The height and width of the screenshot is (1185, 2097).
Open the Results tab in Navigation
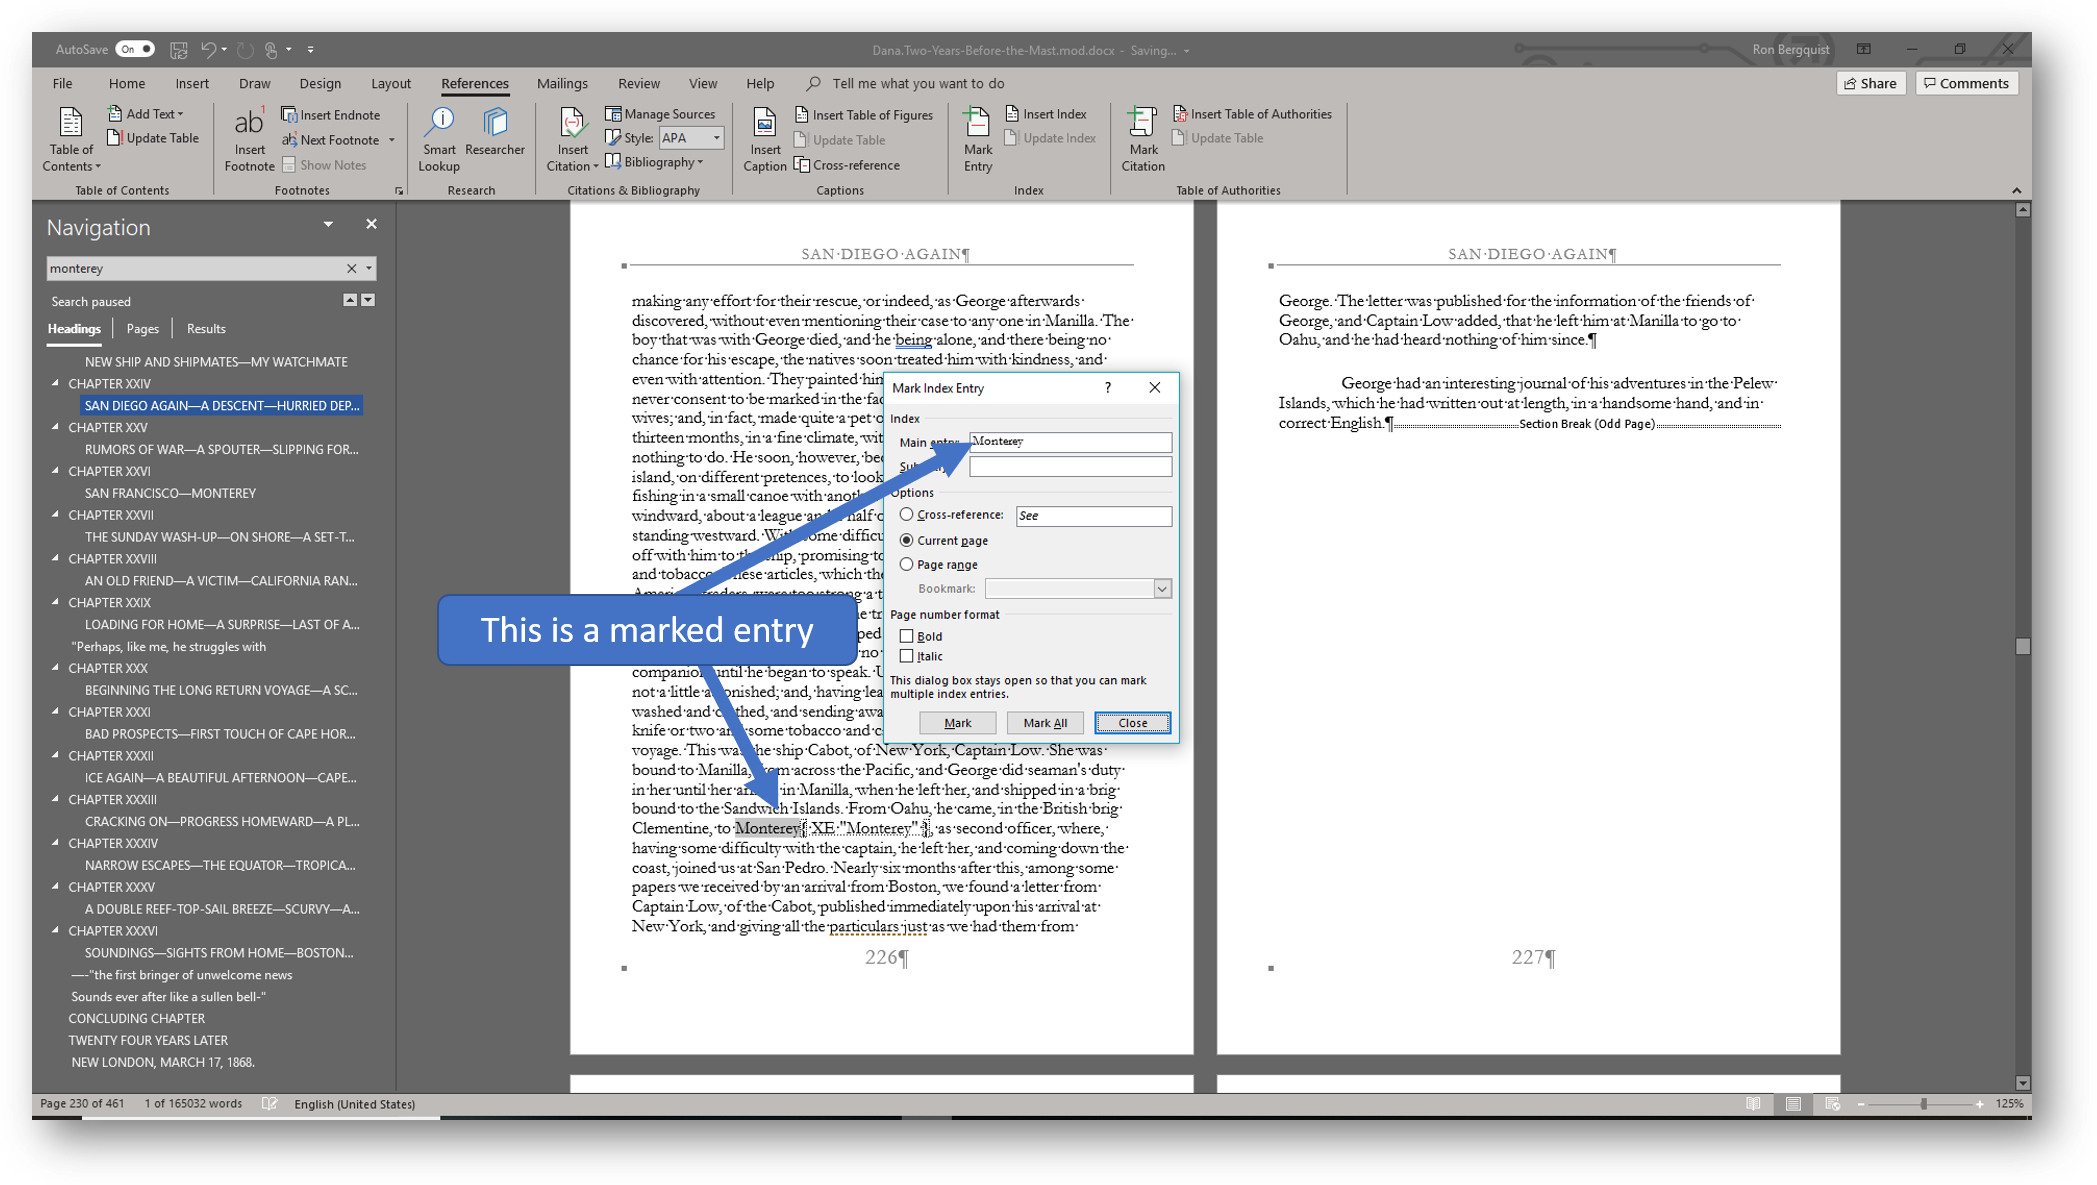[206, 328]
